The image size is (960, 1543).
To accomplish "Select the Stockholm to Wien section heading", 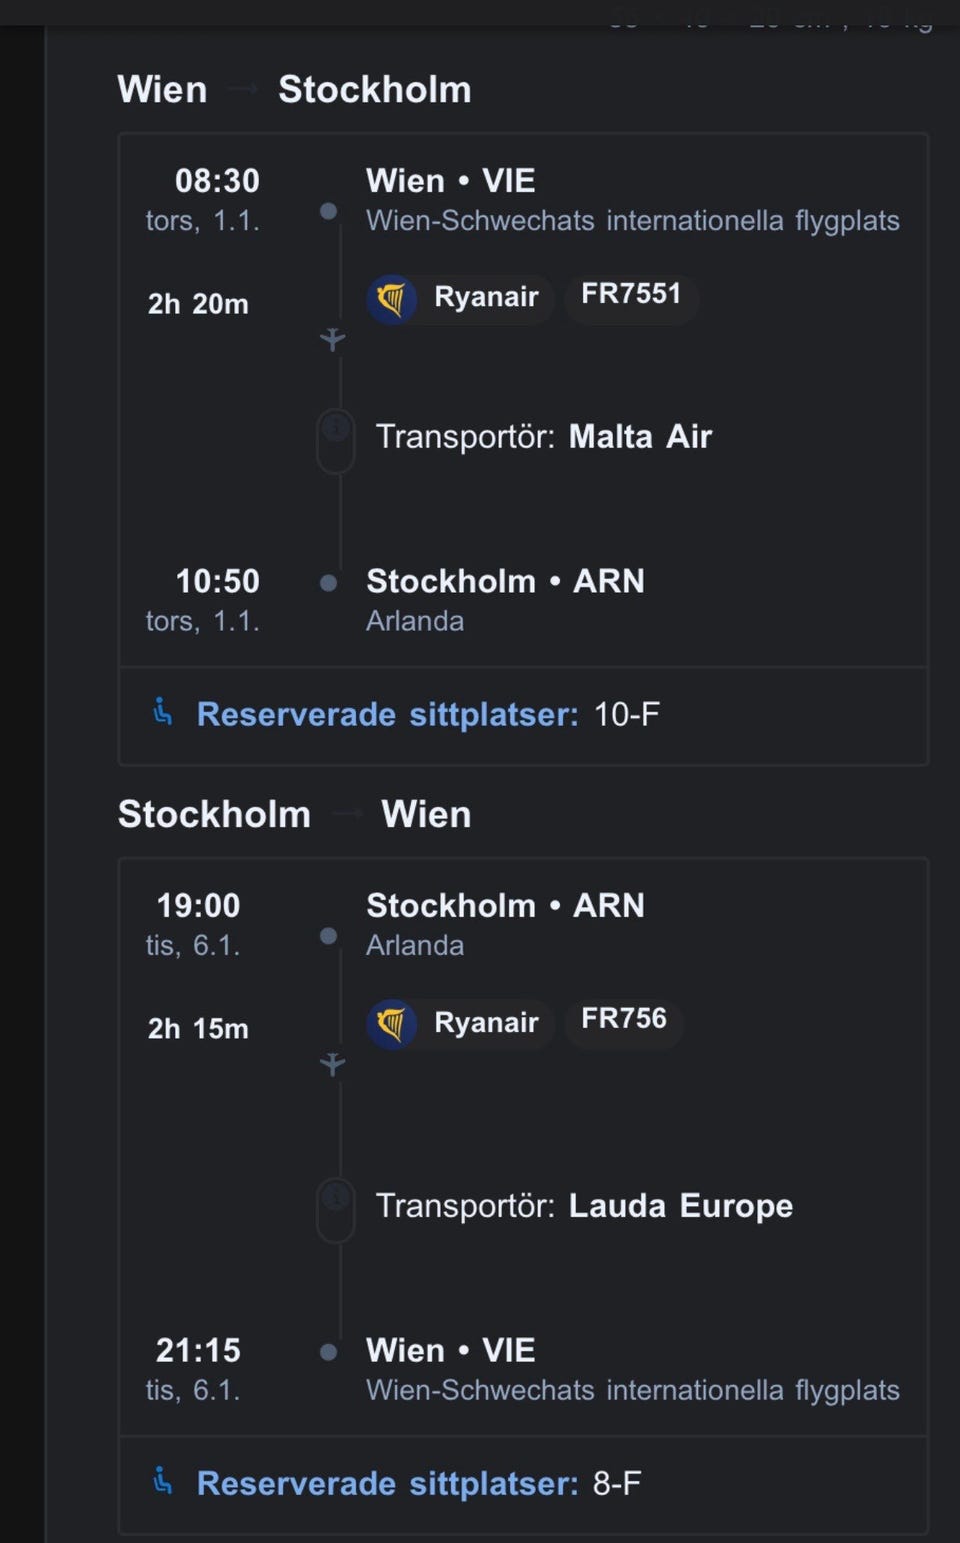I will coord(294,815).
